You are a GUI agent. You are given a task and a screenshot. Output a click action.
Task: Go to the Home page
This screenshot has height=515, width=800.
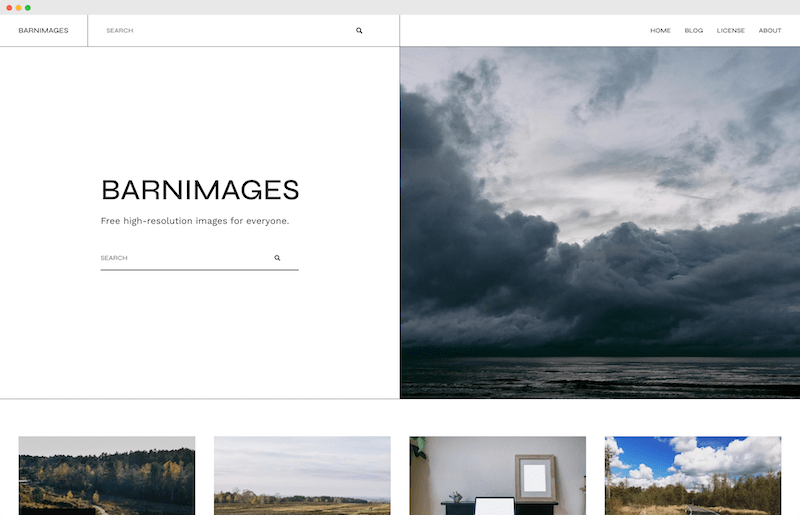point(660,31)
